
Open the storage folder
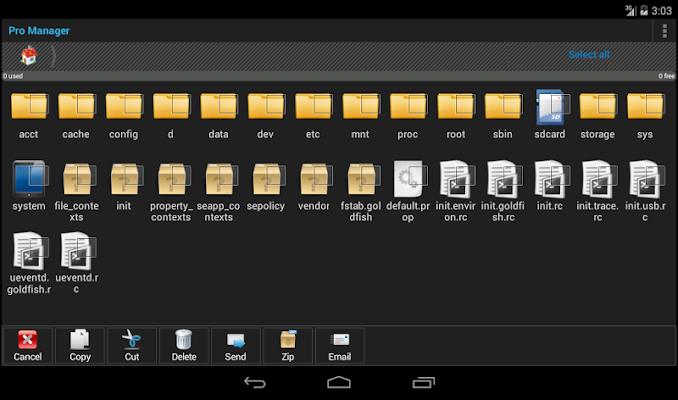click(598, 115)
